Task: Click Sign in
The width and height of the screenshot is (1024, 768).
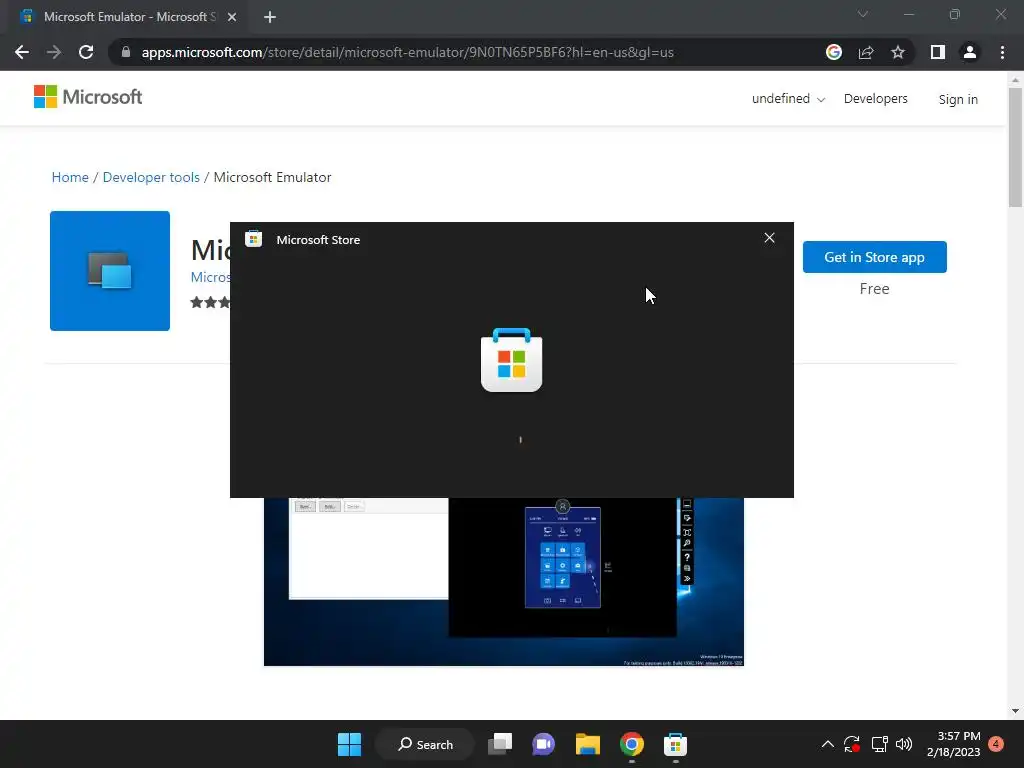Action: (958, 99)
